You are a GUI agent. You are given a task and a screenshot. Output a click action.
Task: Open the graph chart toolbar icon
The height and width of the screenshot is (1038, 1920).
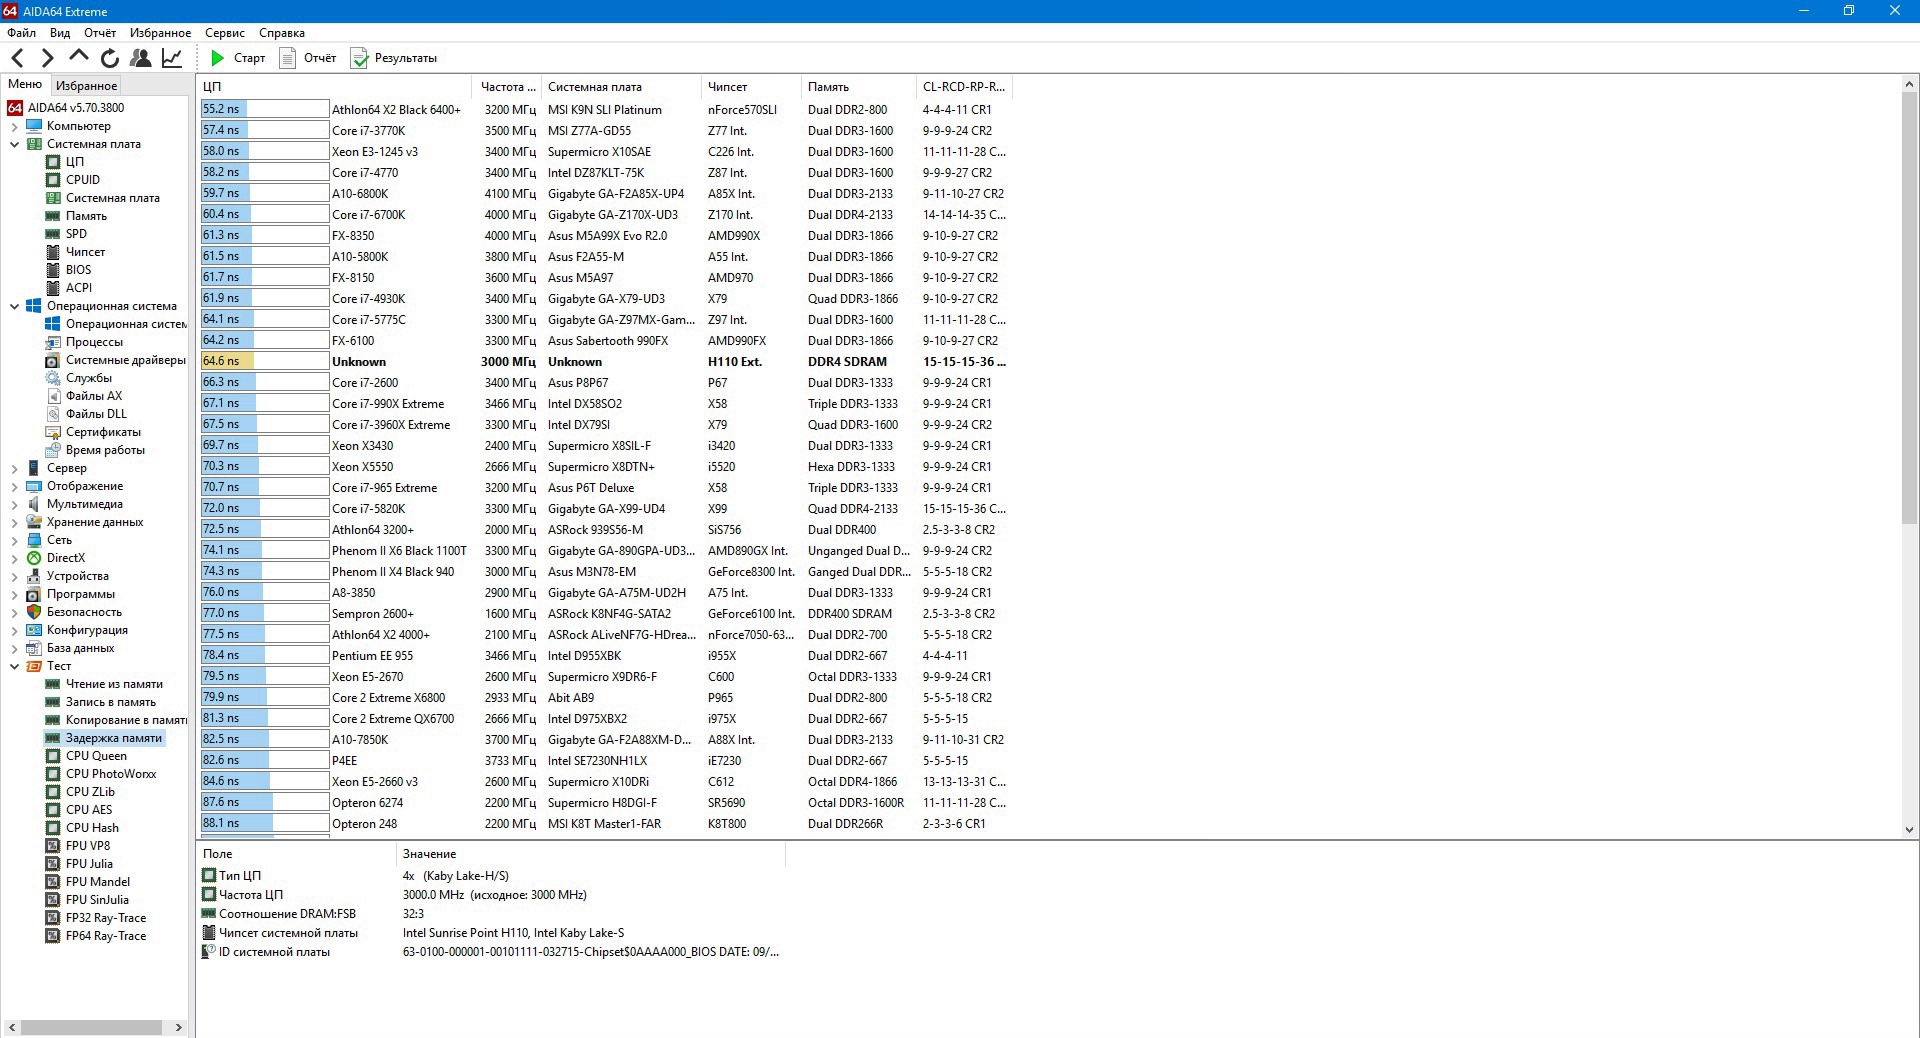(172, 58)
